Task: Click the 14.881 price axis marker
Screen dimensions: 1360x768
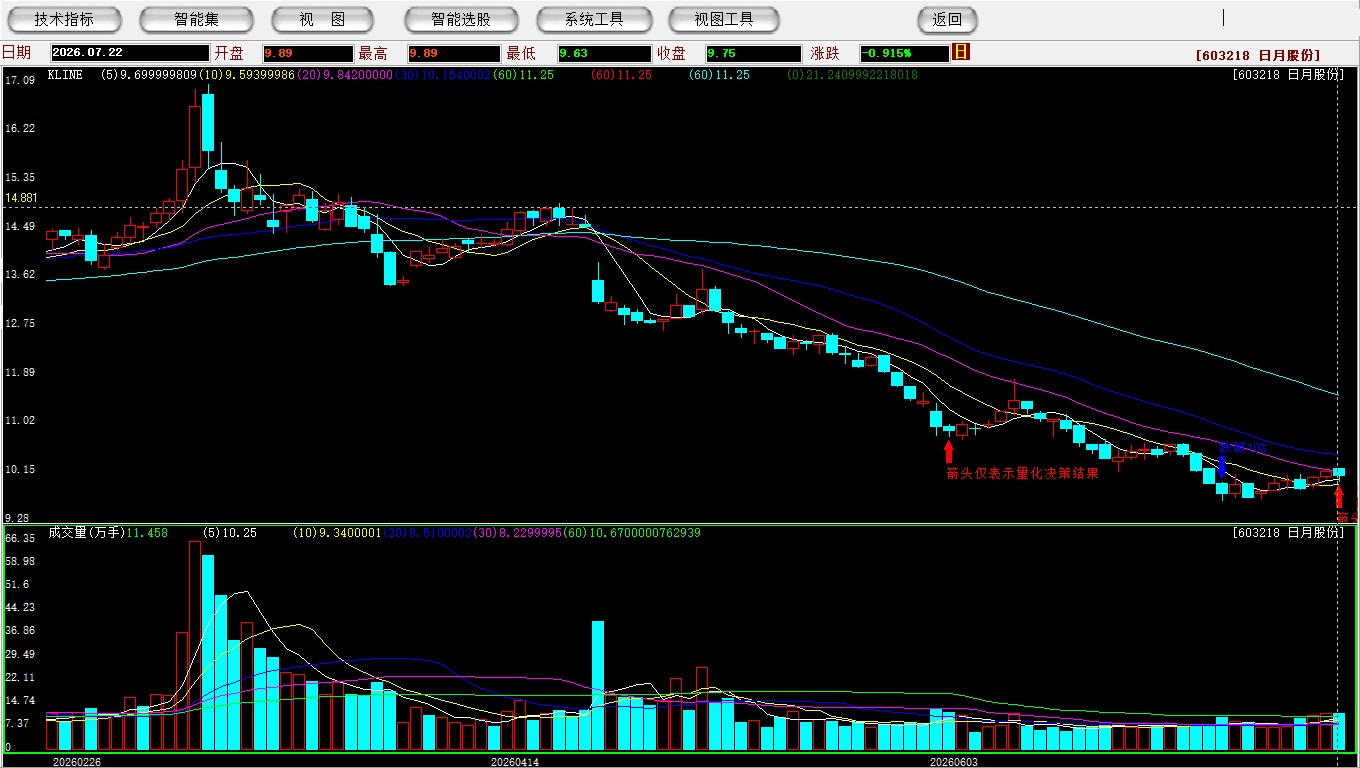Action: coord(21,198)
